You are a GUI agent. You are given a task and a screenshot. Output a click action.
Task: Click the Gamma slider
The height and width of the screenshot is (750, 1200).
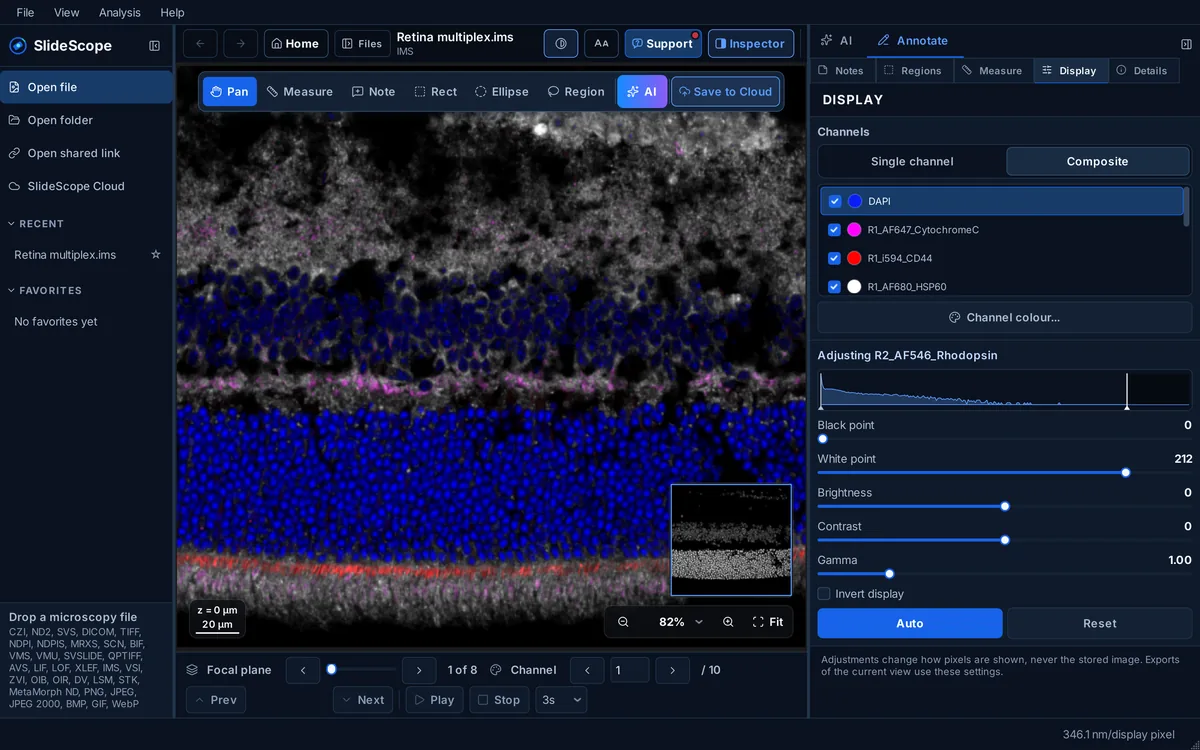pyautogui.click(x=1005, y=574)
